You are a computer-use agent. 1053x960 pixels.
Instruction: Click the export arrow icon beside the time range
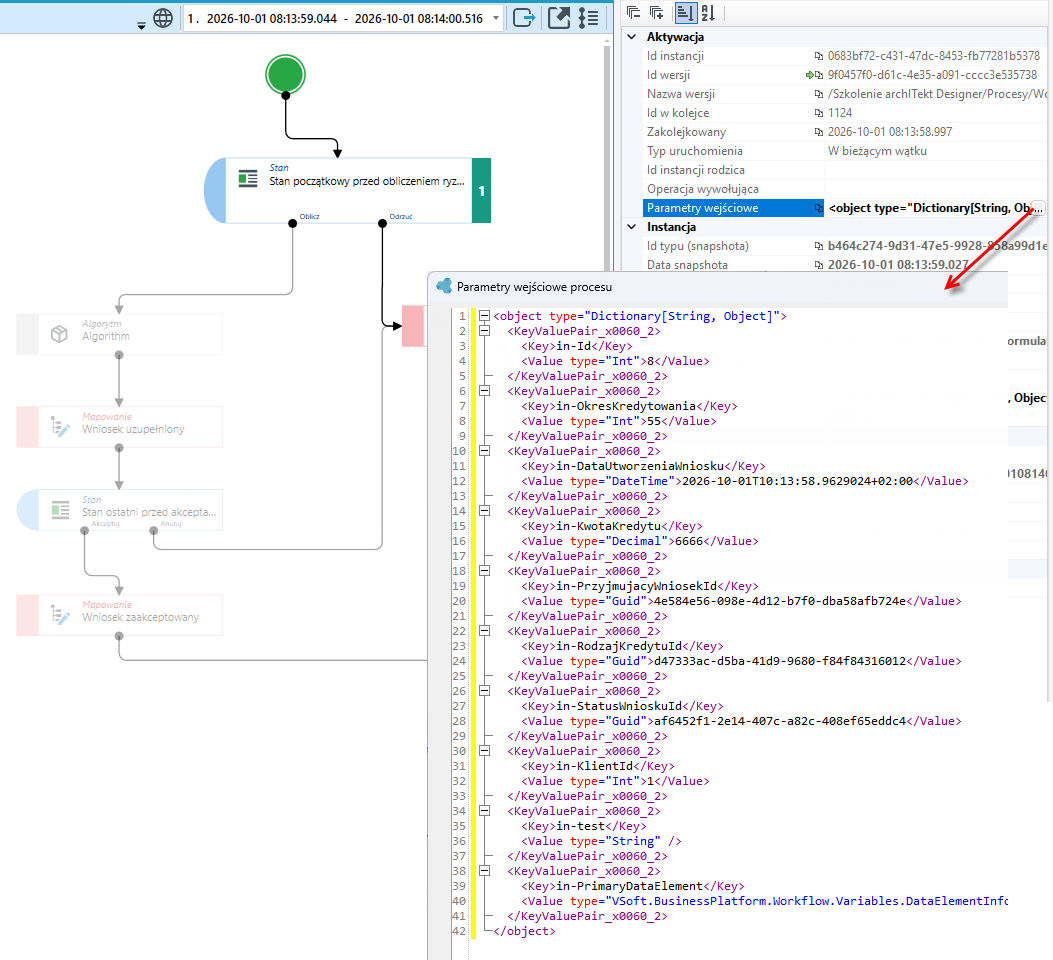coord(524,18)
